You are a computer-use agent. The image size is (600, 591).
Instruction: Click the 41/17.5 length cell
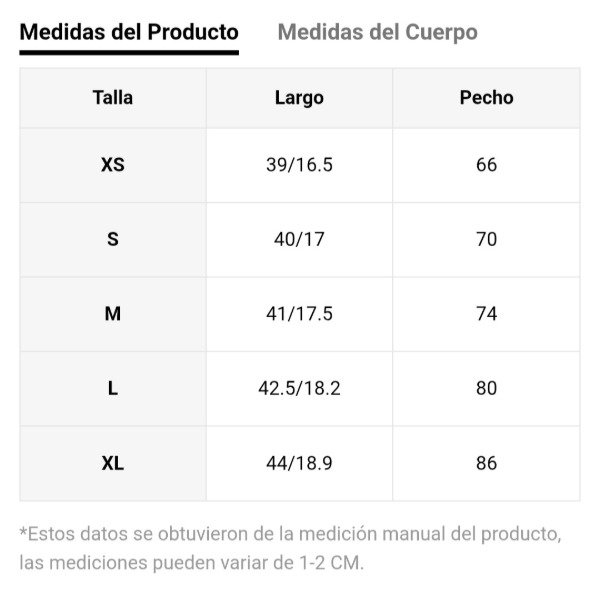pyautogui.click(x=299, y=314)
